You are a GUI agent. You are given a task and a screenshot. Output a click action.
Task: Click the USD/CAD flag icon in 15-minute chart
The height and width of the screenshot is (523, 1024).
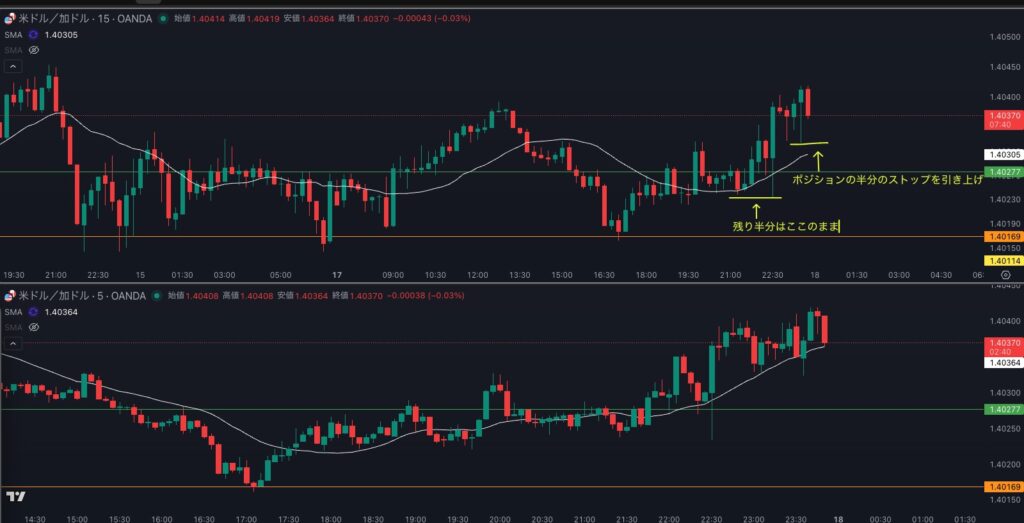click(x=10, y=18)
